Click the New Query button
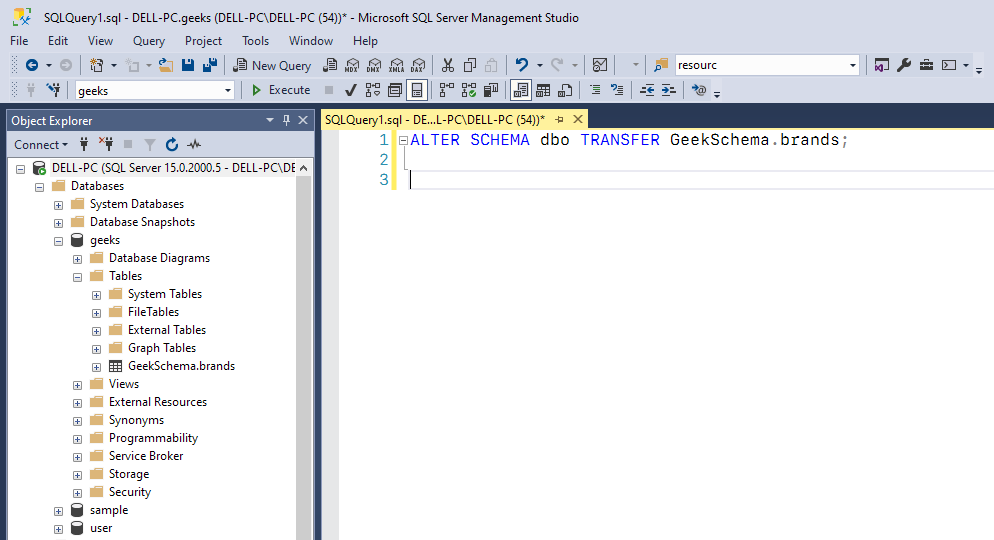Viewport: 994px width, 540px height. (272, 65)
